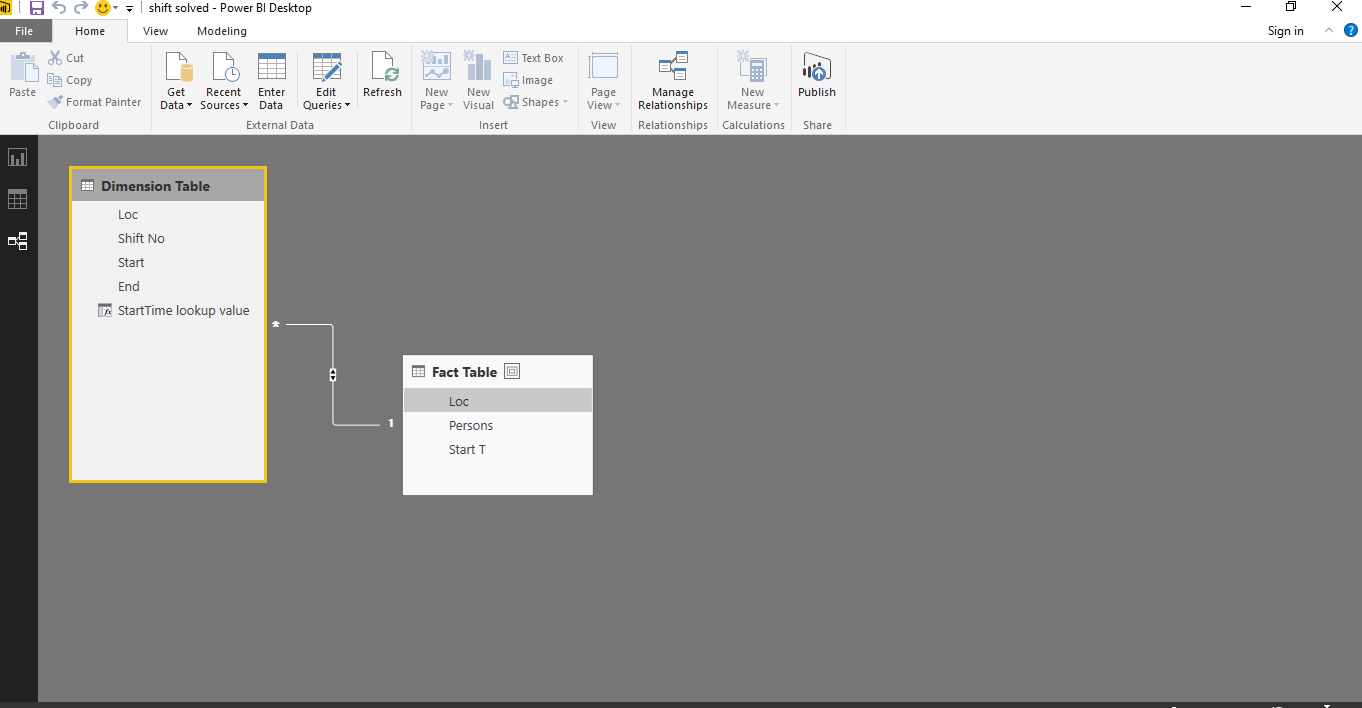Switch to Data view in sidebar
The height and width of the screenshot is (708, 1362).
[x=18, y=200]
